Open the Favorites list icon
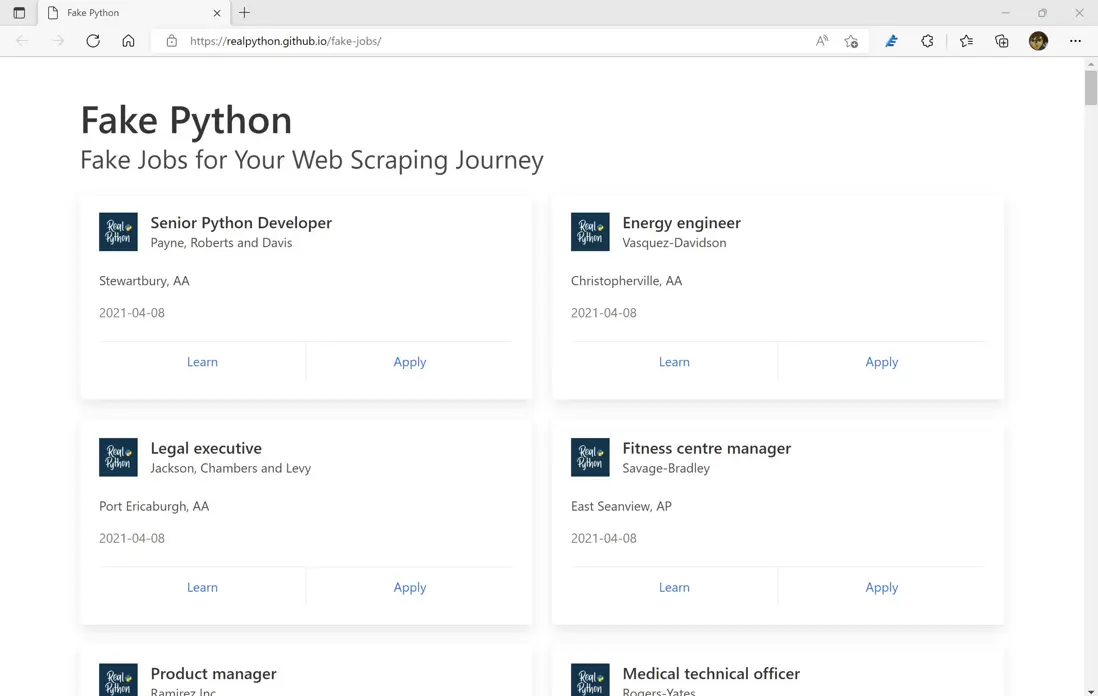This screenshot has width=1098, height=696. click(966, 41)
